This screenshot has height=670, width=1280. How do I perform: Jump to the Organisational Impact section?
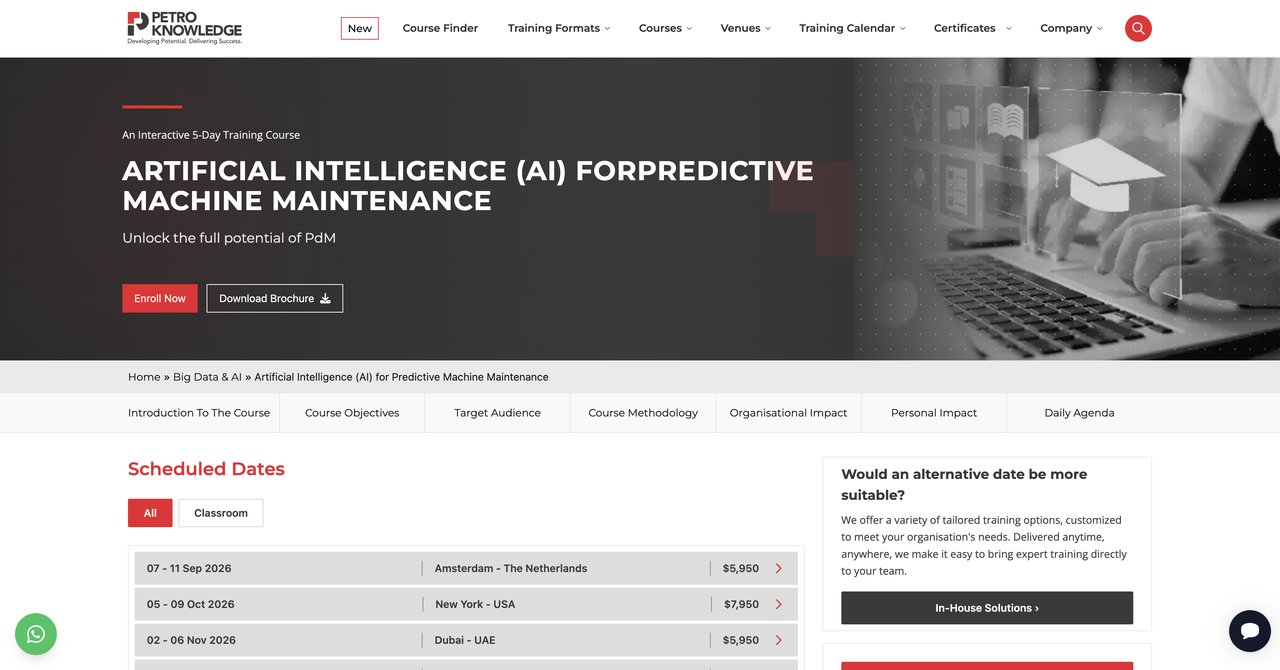(x=788, y=413)
